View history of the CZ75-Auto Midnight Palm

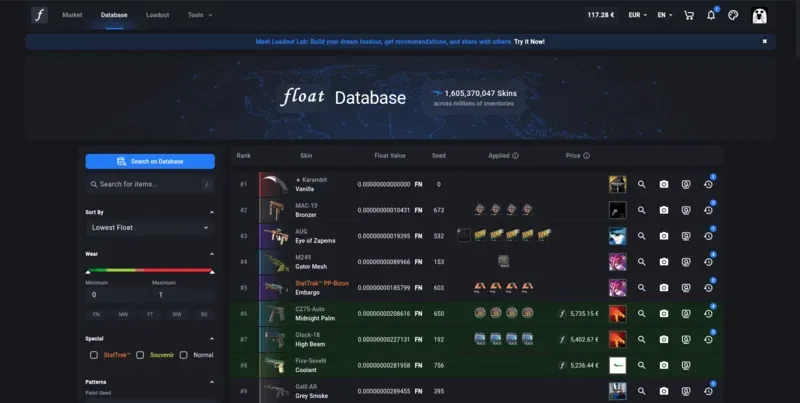click(x=708, y=314)
